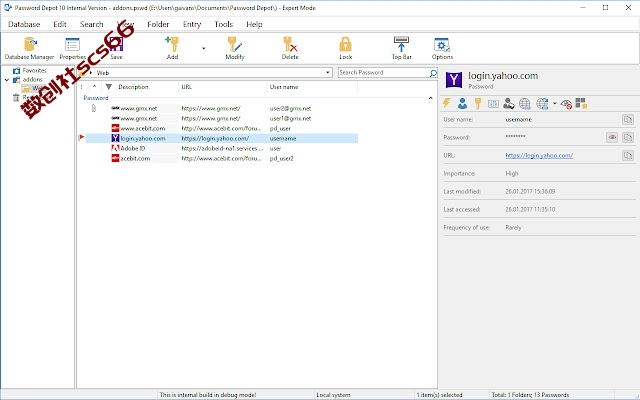Click the importance '!' column header

click(82, 87)
